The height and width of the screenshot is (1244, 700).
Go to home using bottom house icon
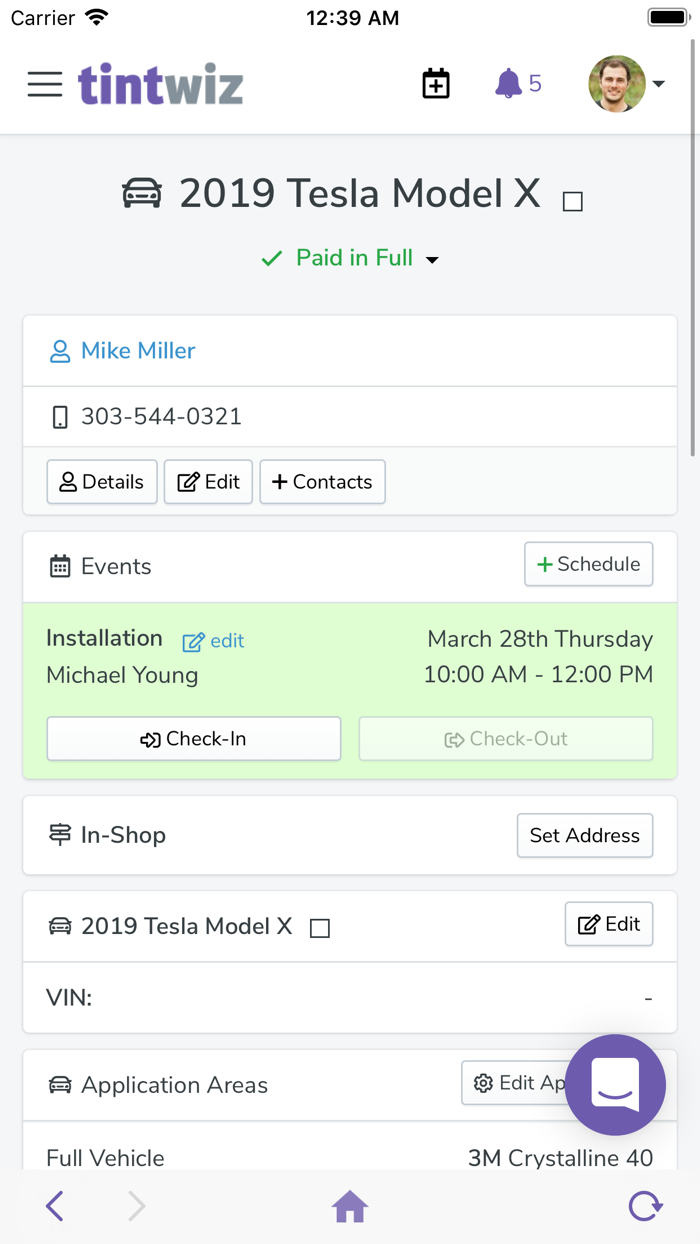pyautogui.click(x=350, y=1207)
